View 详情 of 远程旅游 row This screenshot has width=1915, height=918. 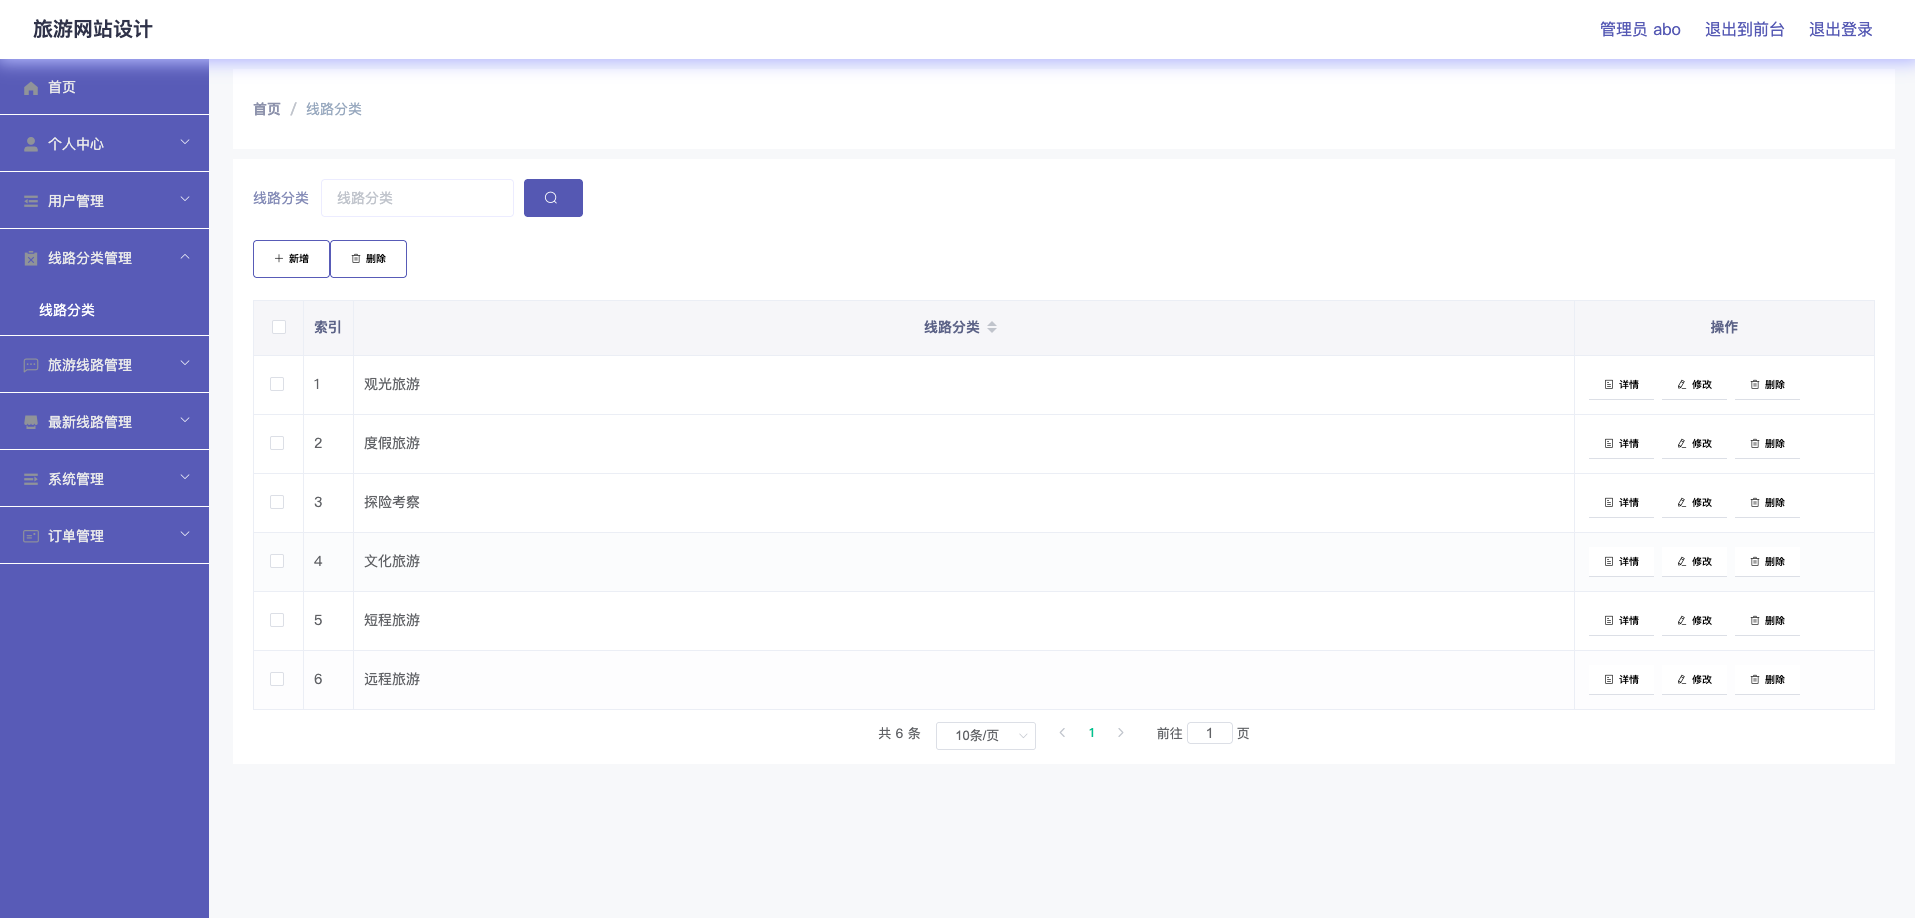[x=1621, y=679]
